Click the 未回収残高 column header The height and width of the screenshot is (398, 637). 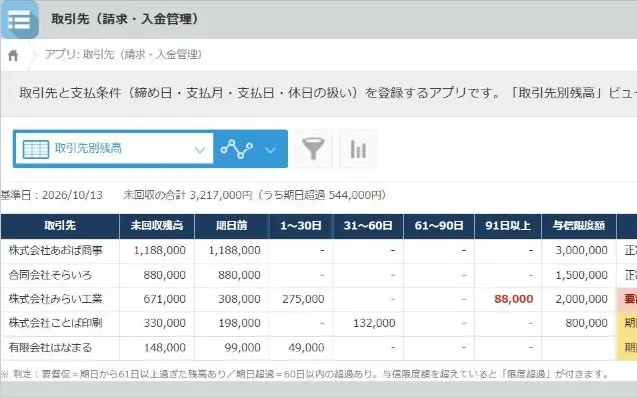pyautogui.click(x=157, y=226)
